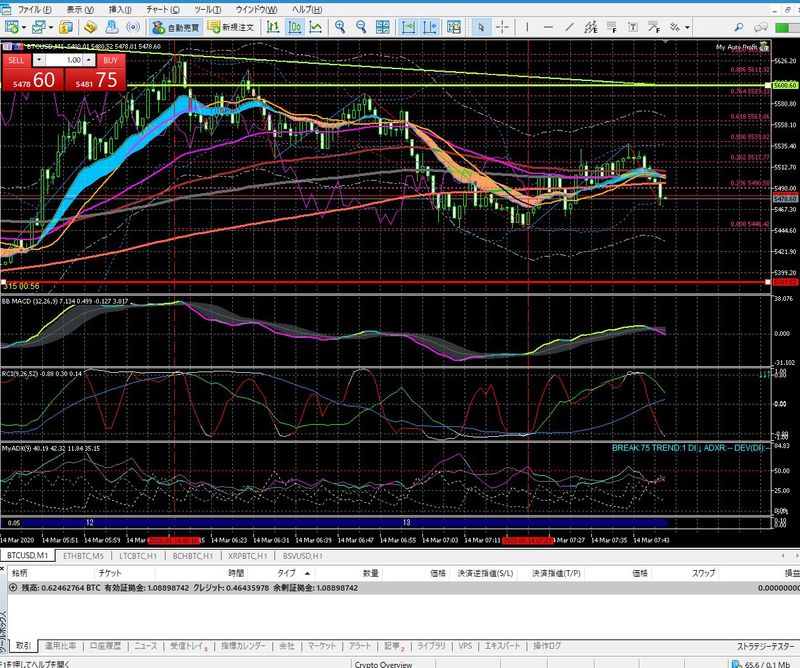Click the 新規注文 new order button
Screen dimensions: 800x668
[x=231, y=27]
